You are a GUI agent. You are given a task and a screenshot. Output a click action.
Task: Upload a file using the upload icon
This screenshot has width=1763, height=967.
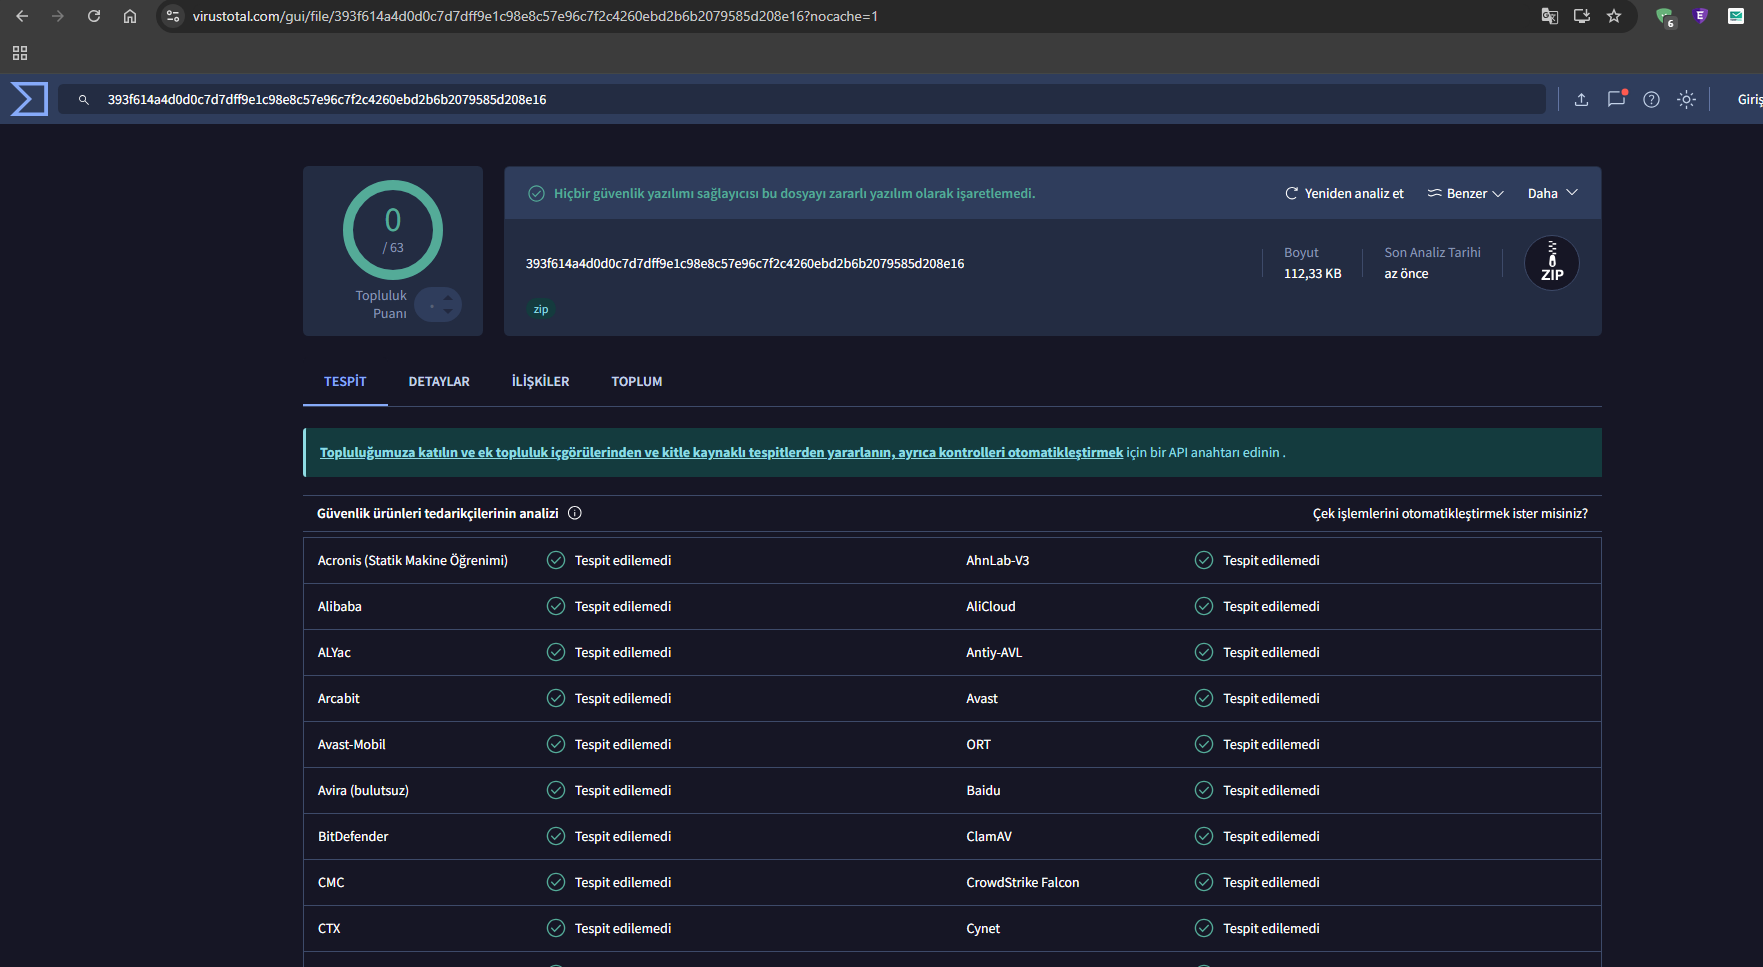1581,99
